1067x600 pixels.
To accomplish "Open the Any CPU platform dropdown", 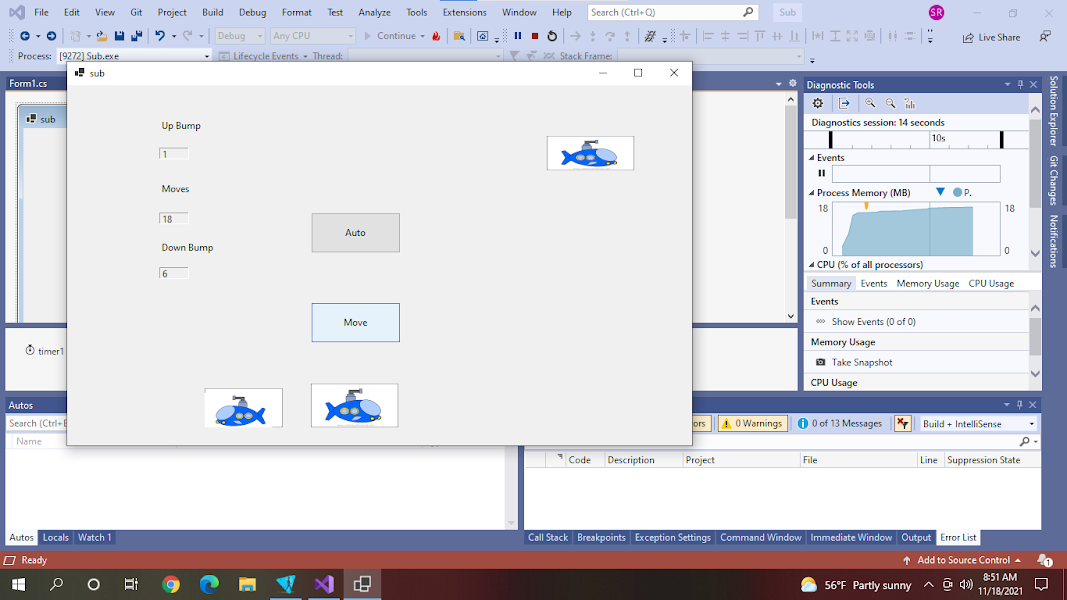I will [312, 36].
